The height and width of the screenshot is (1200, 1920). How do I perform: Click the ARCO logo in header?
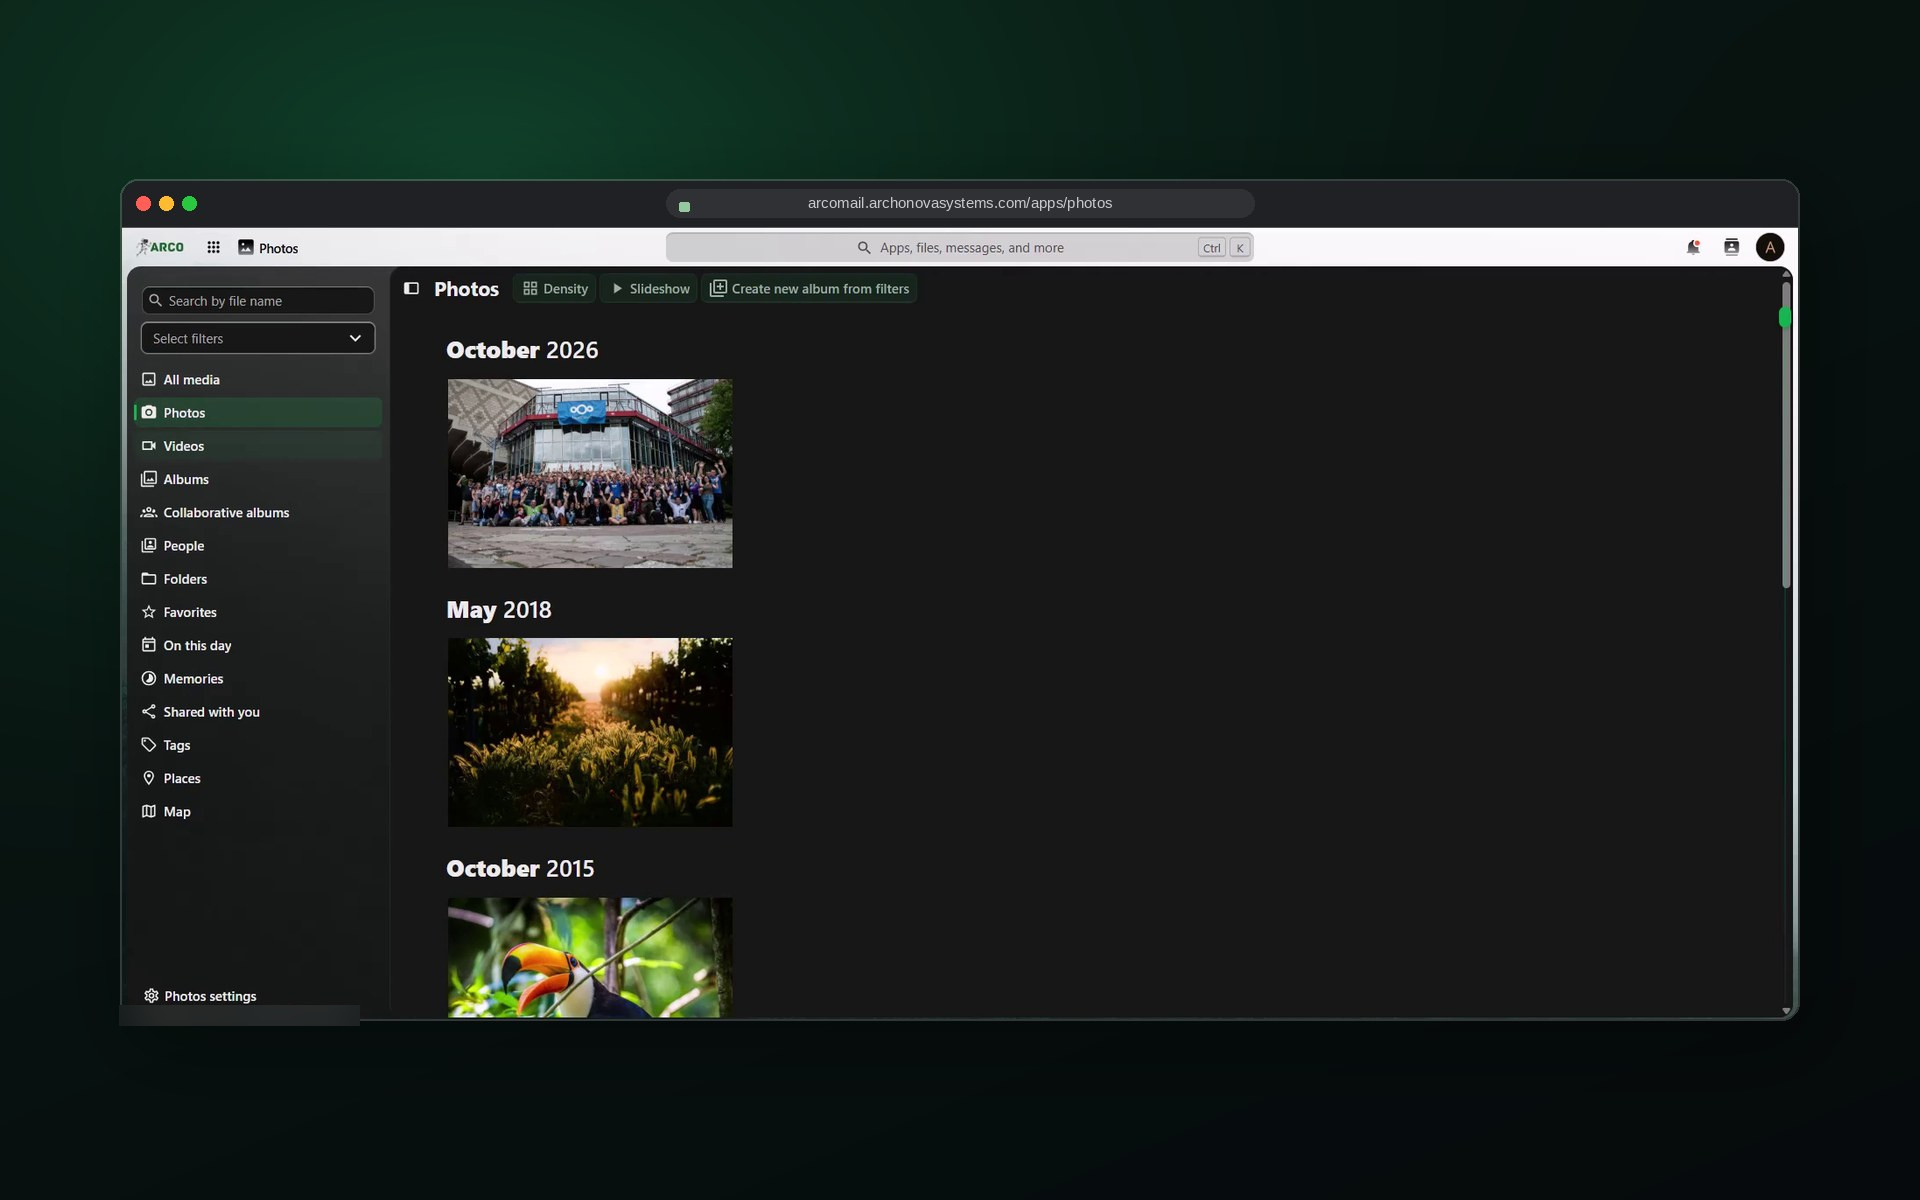point(160,247)
